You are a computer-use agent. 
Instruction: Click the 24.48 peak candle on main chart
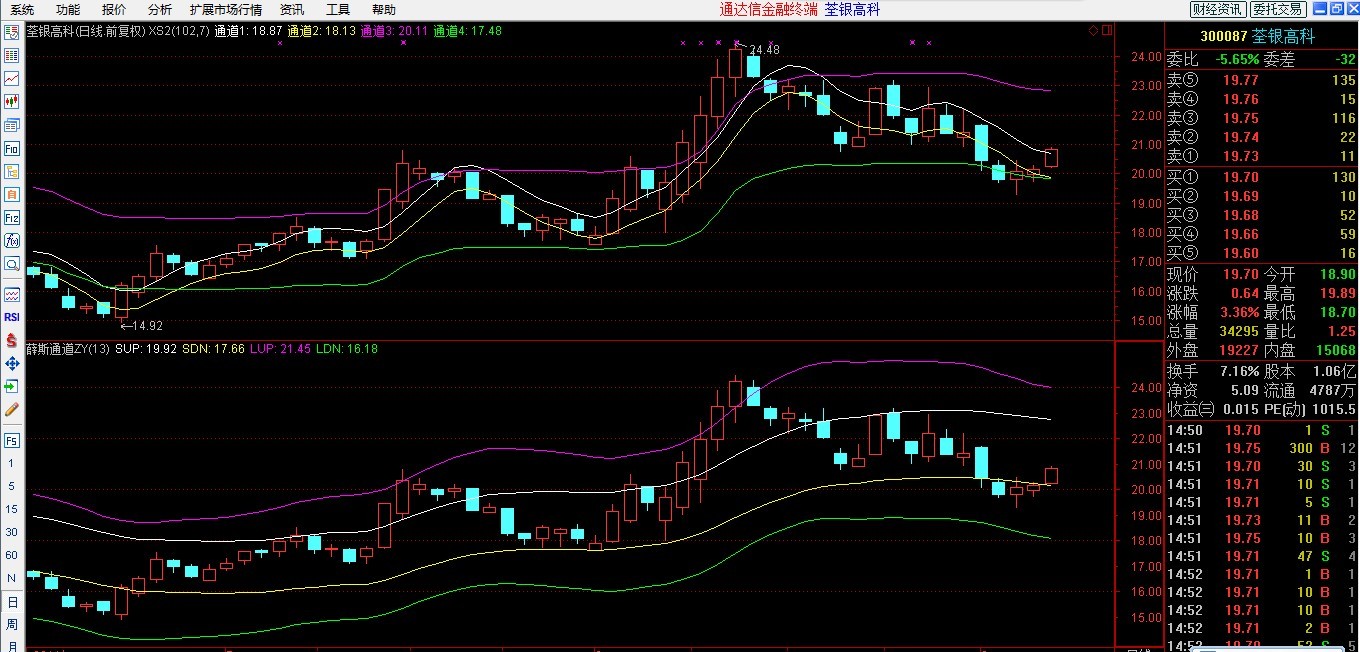coord(736,62)
